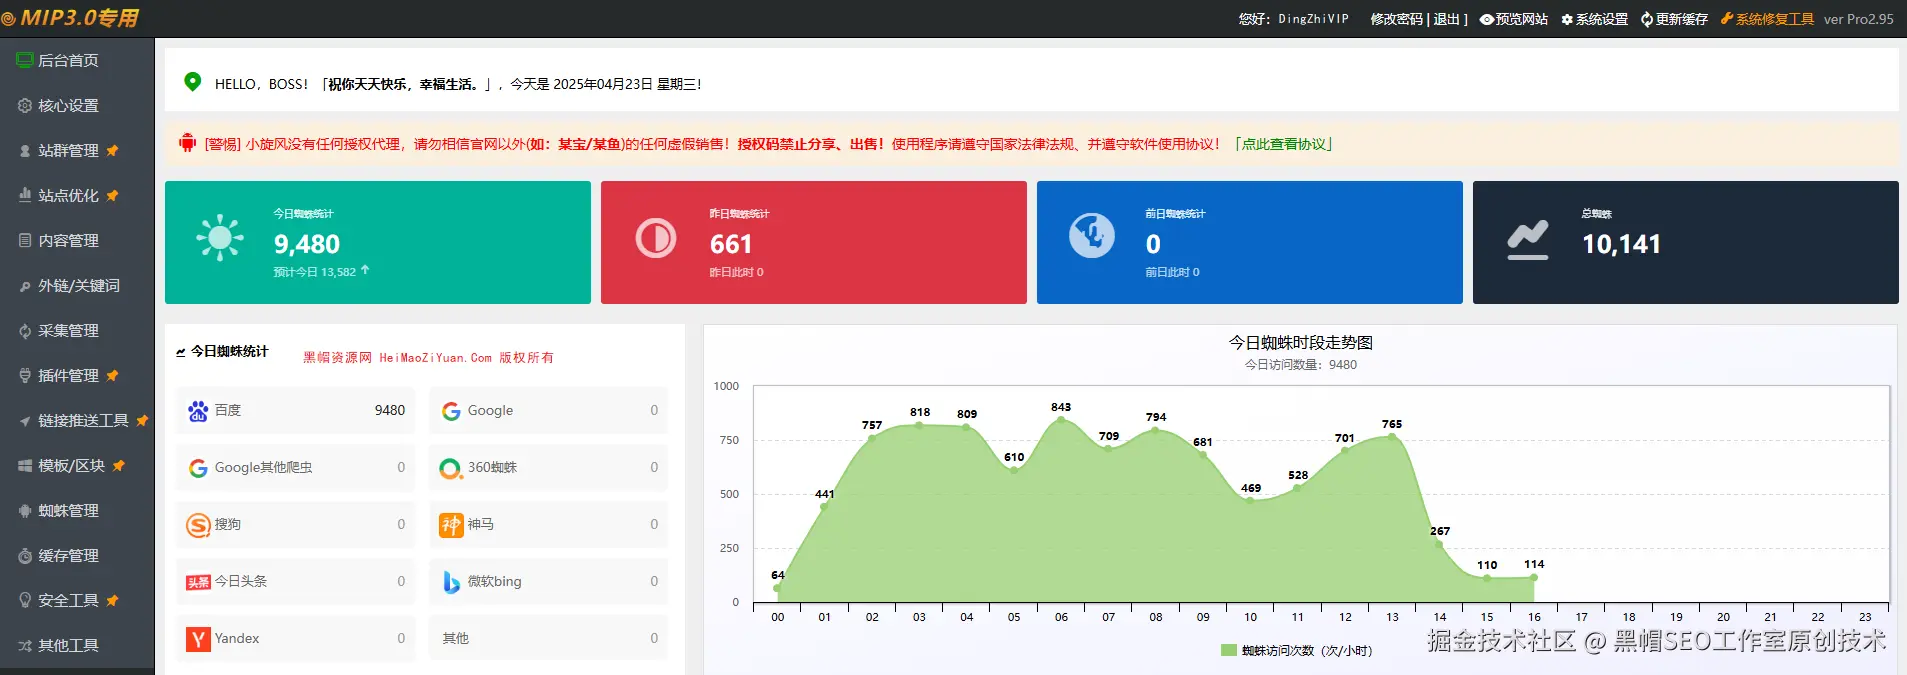The width and height of the screenshot is (1907, 675).
Task: Select the 今日头条 spider row
Action: point(296,581)
